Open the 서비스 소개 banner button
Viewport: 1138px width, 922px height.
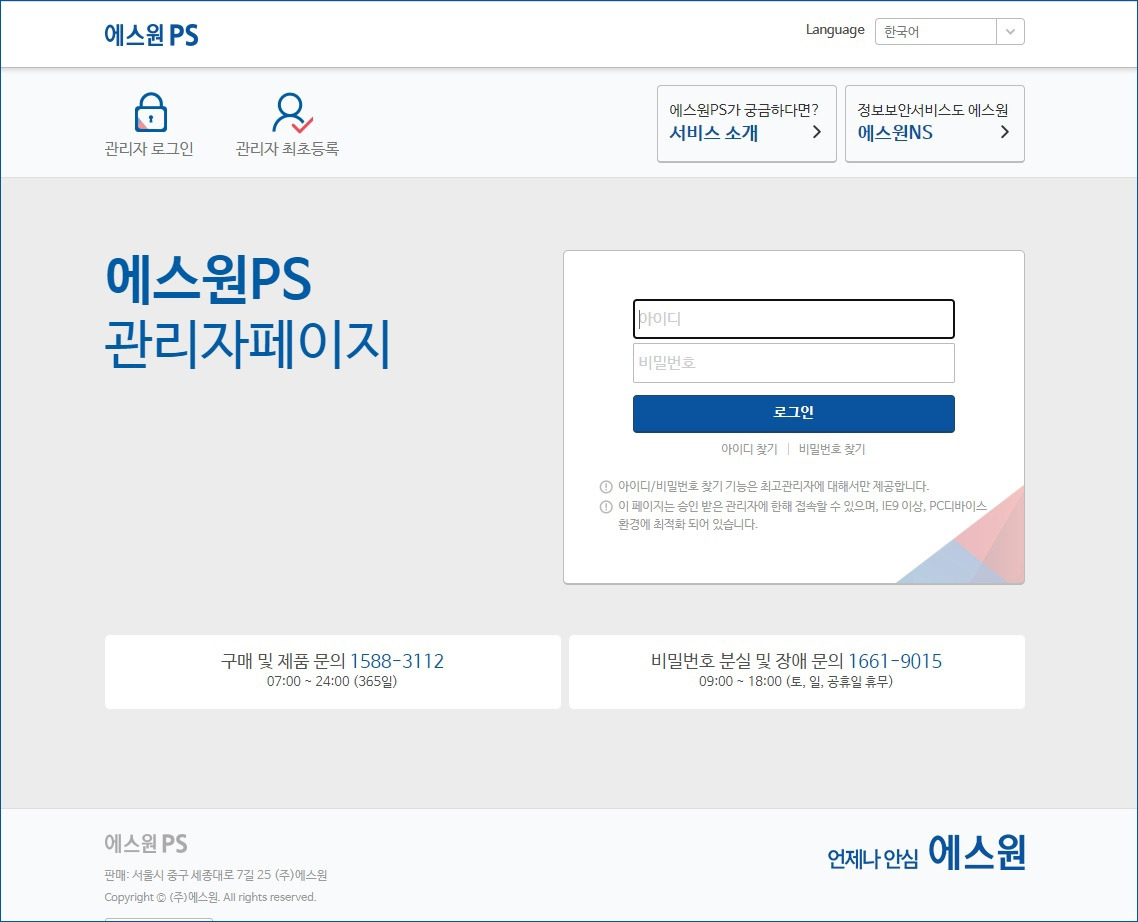coord(747,123)
